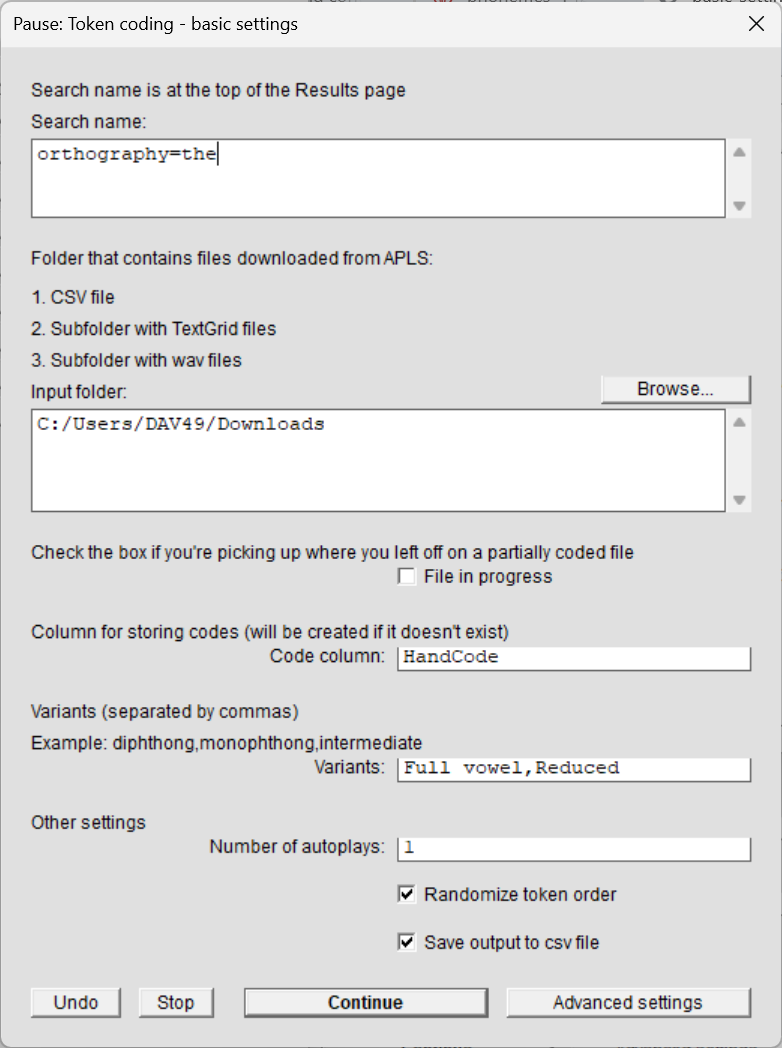Edit the Variants field
782x1048 pixels.
(x=574, y=768)
